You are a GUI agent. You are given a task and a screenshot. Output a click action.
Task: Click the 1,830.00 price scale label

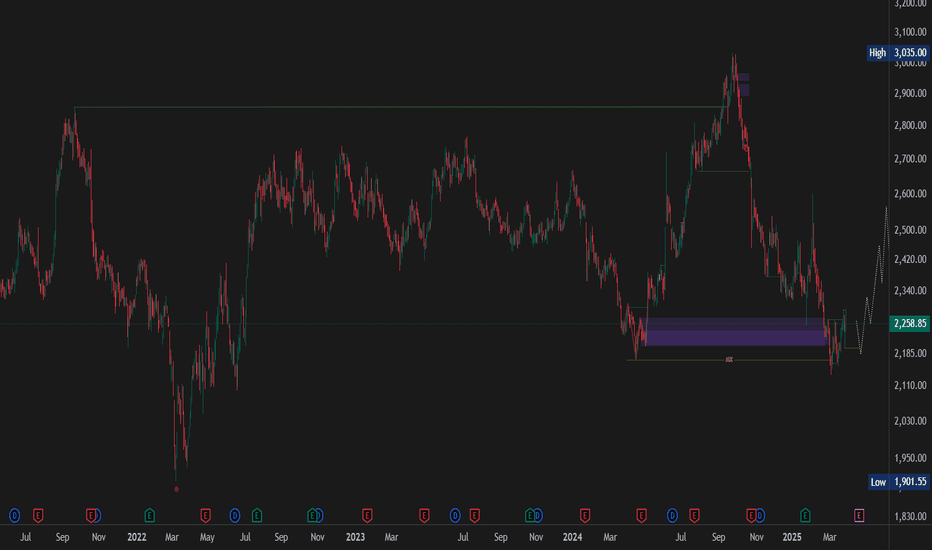coord(910,517)
